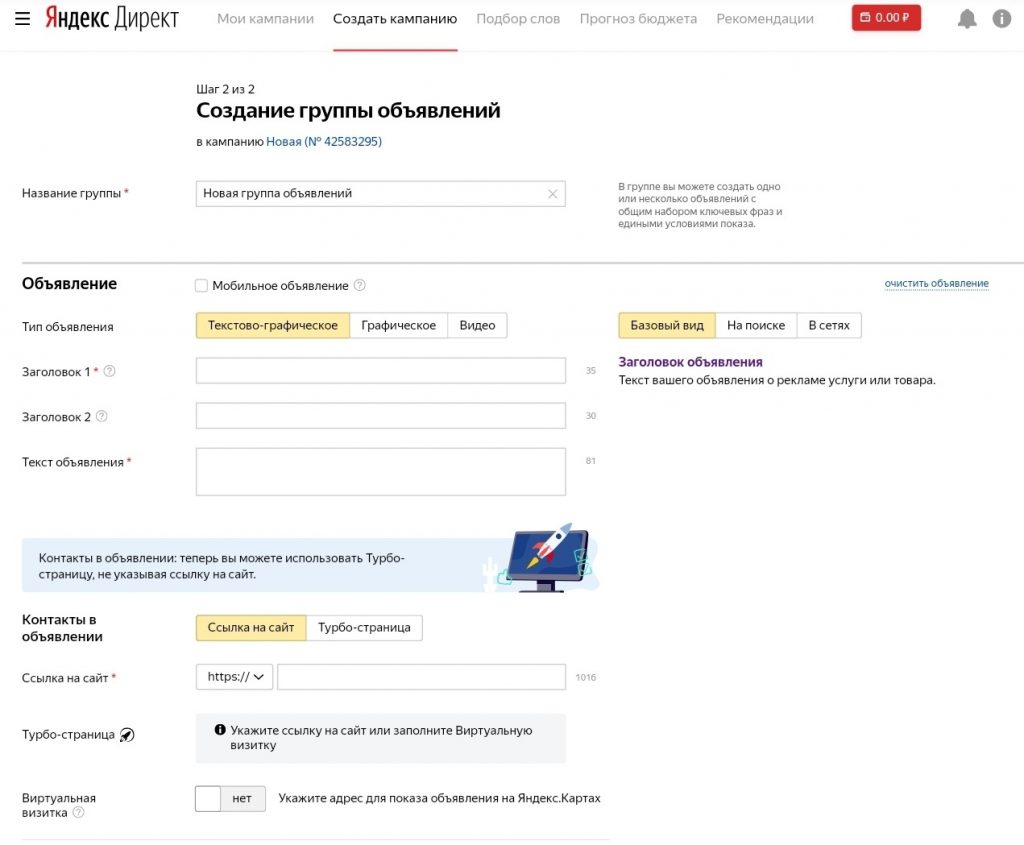Click the Текст объявления text area

pos(380,471)
